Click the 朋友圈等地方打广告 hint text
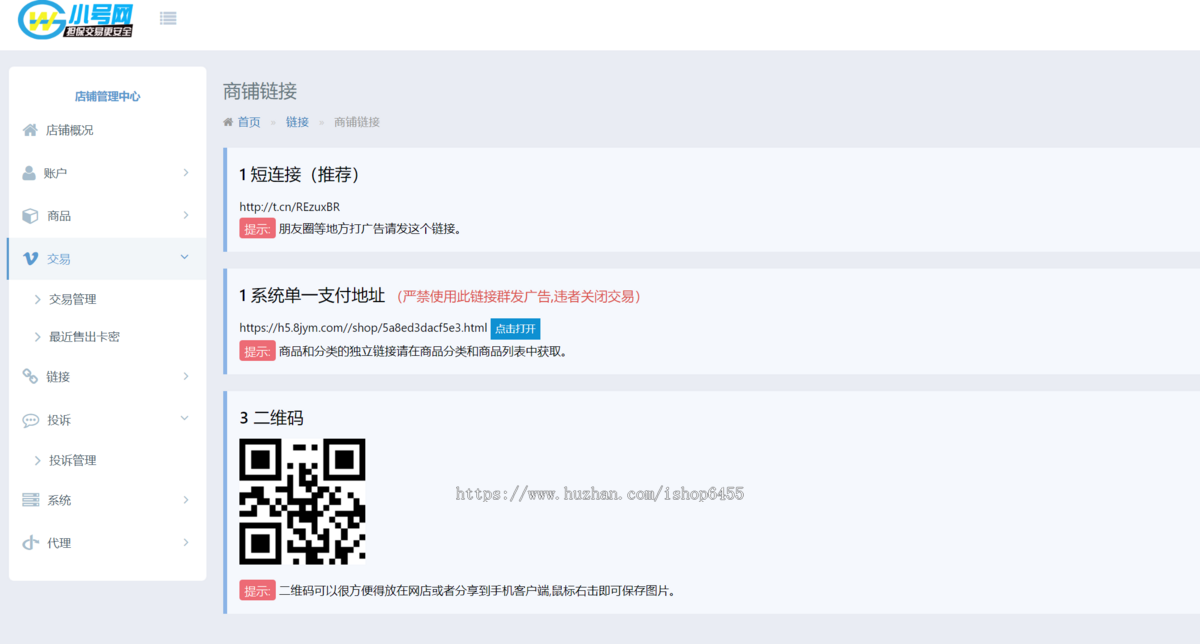Image resolution: width=1200 pixels, height=644 pixels. 371,229
